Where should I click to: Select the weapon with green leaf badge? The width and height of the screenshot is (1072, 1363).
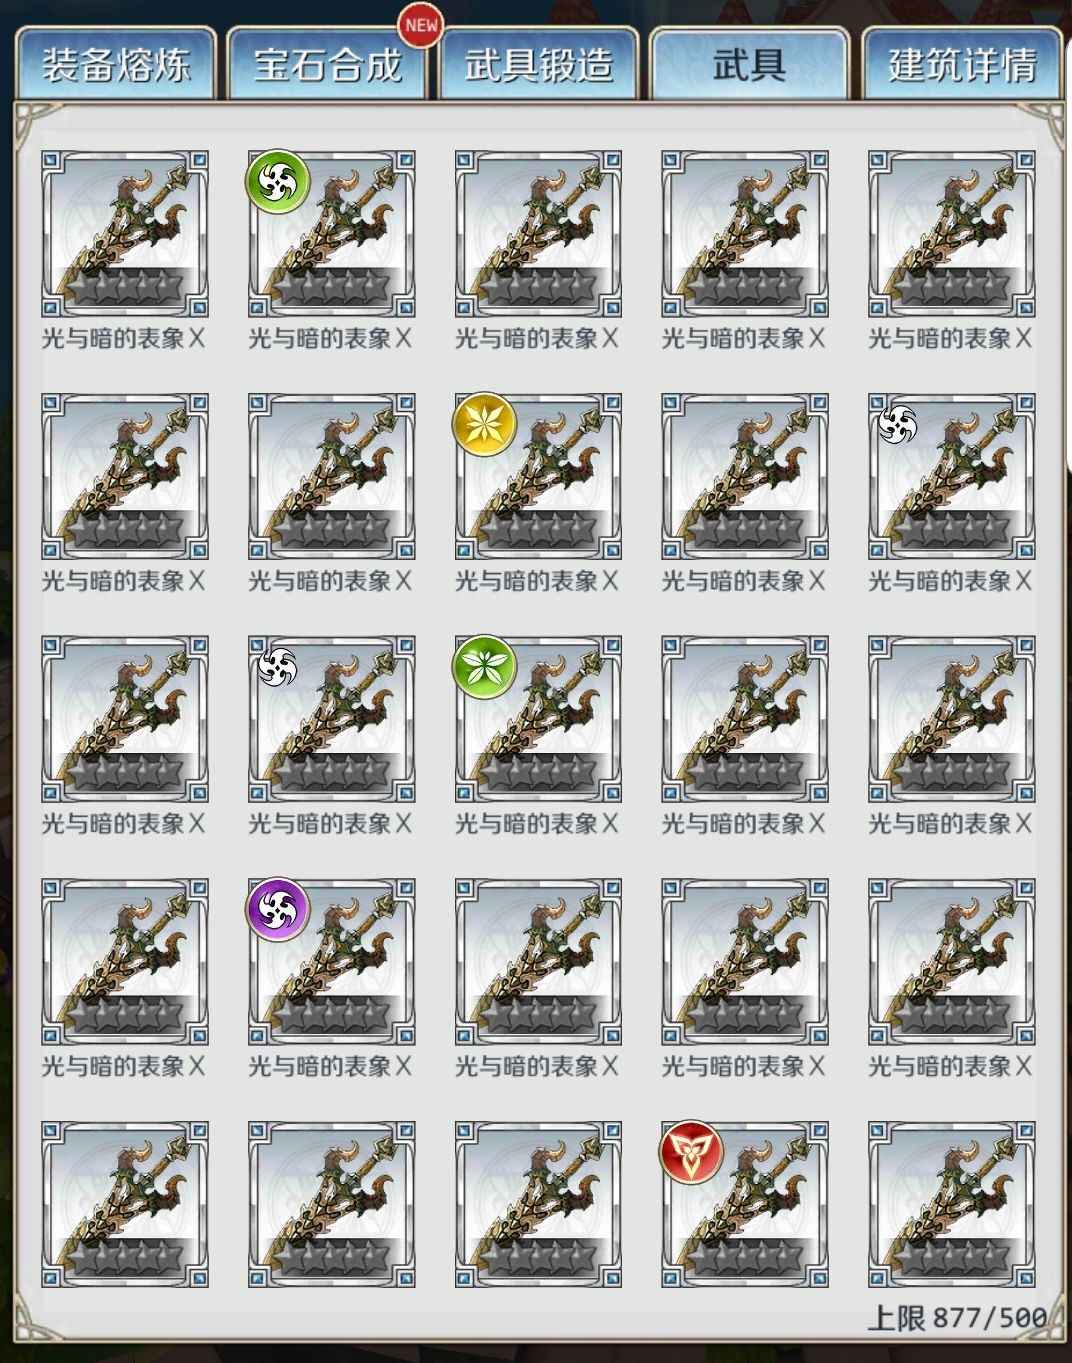[x=538, y=719]
